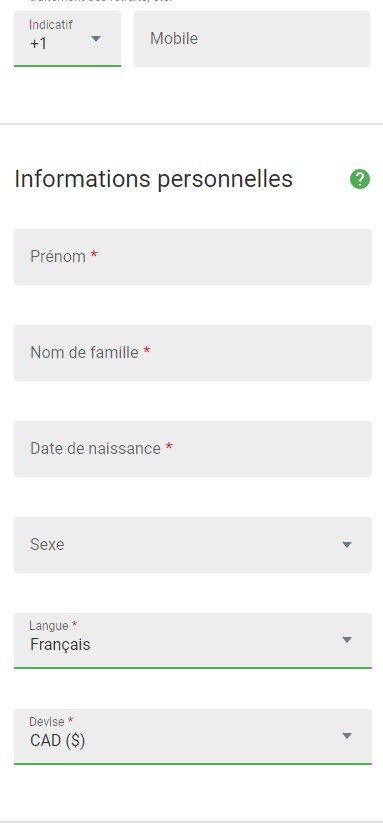Click the Devise field label
This screenshot has width=383, height=839.
(x=47, y=722)
